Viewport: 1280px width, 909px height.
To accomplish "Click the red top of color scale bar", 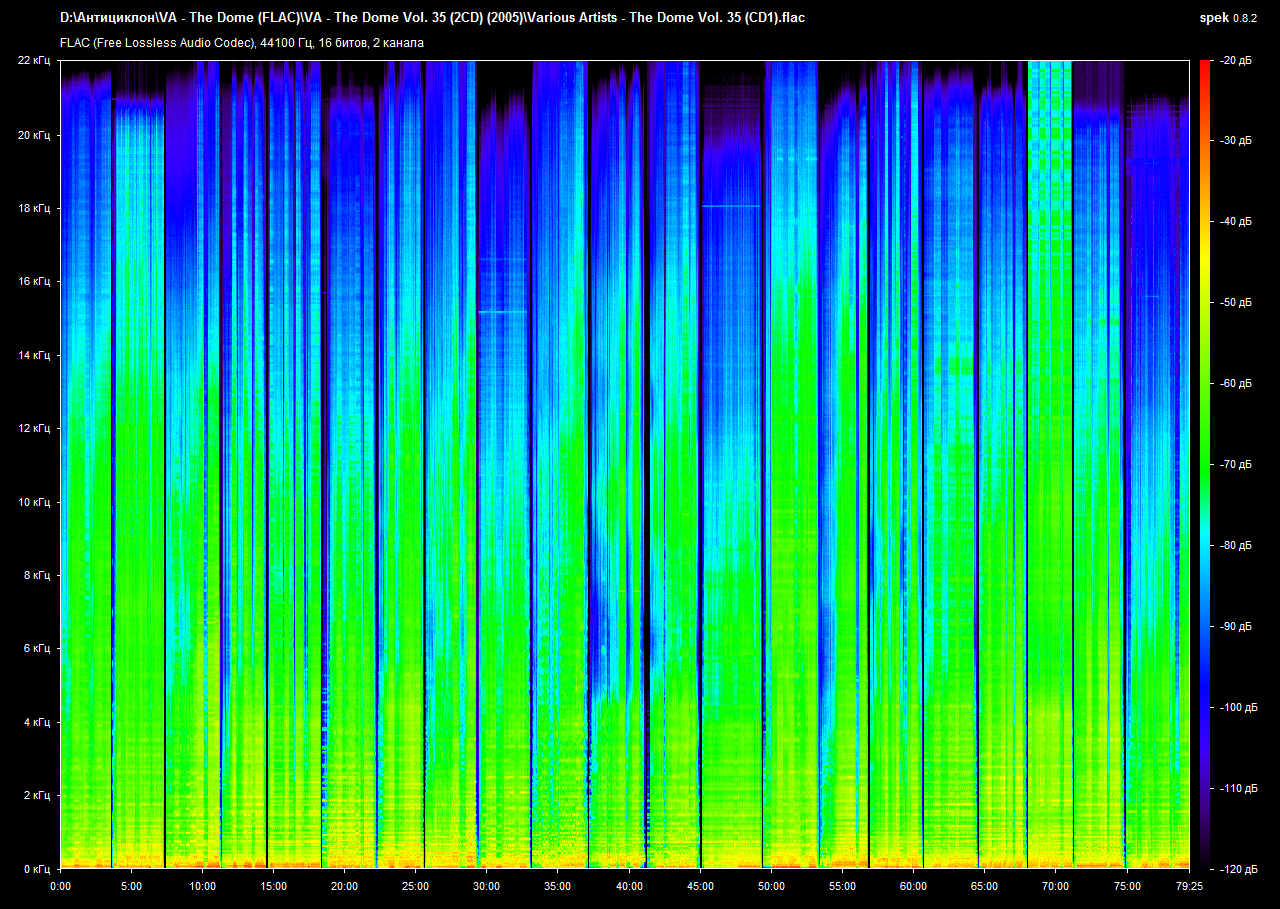I will 1204,68.
